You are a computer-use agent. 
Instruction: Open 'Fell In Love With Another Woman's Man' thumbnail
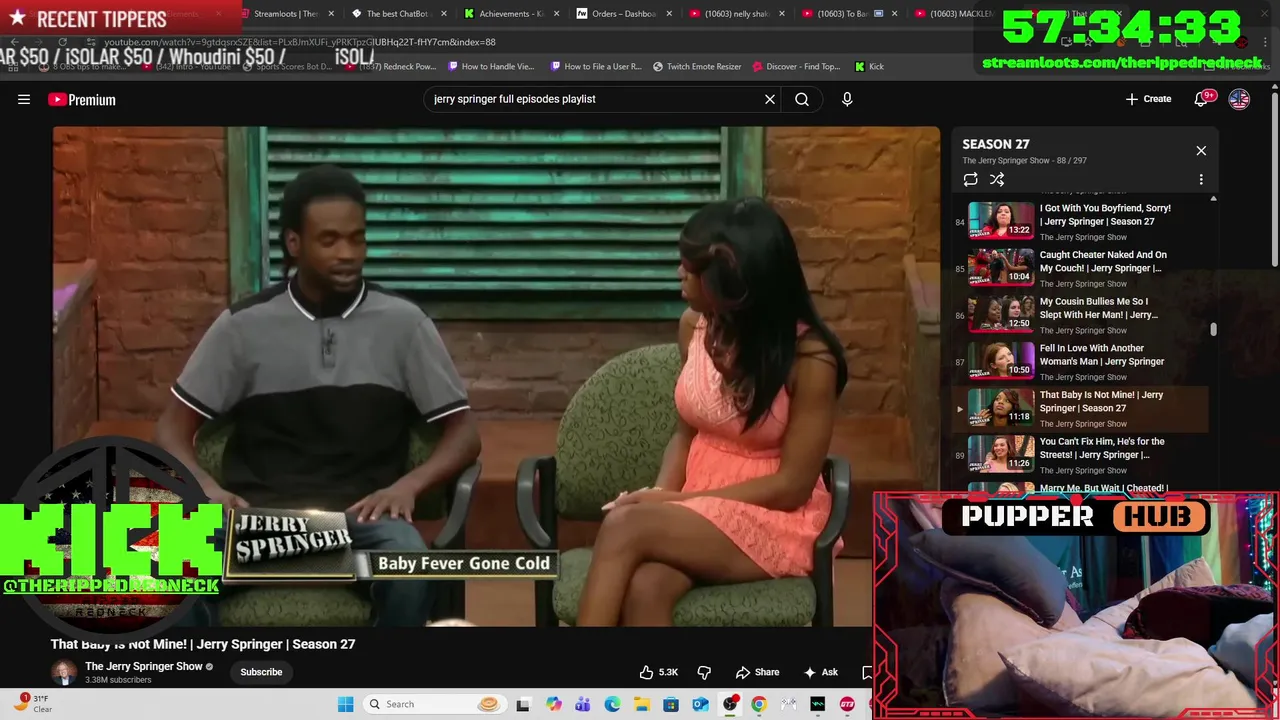(1001, 361)
